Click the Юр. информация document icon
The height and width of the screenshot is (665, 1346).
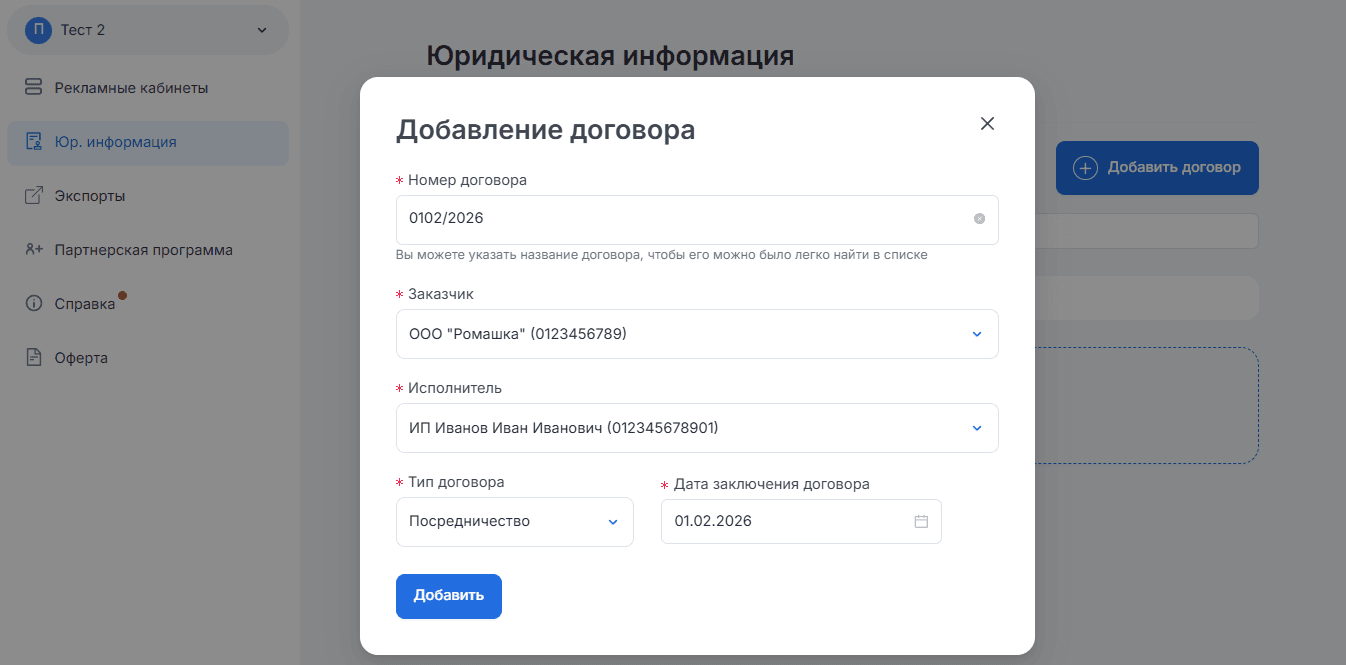pos(34,142)
